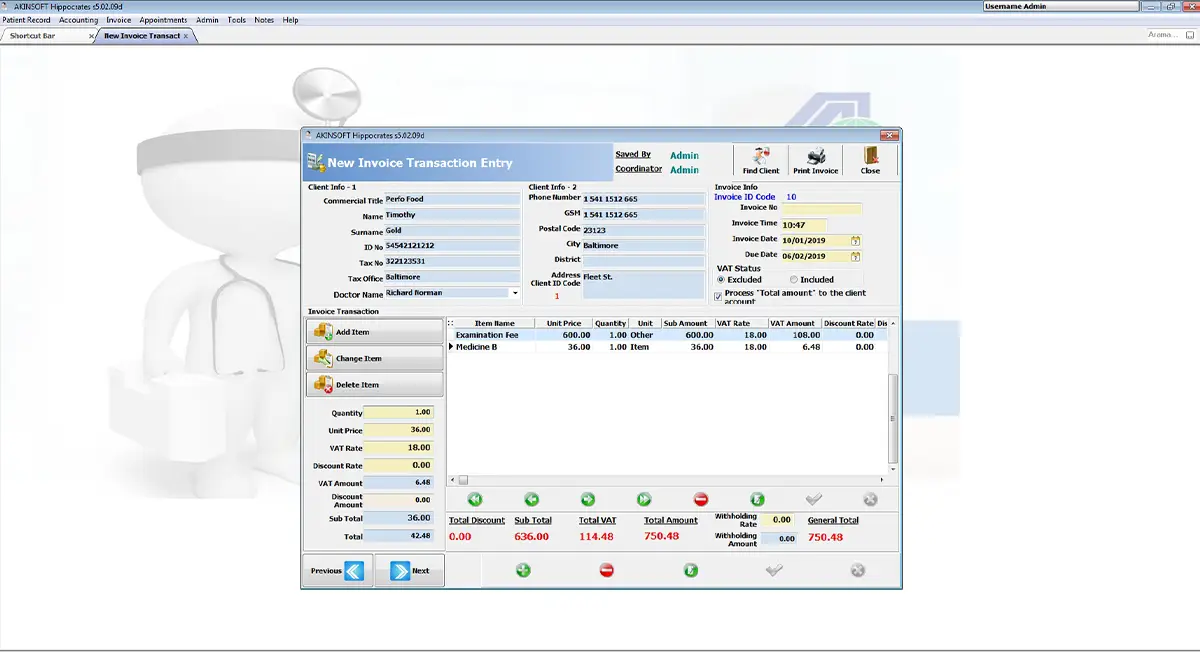Click the Find Client icon
This screenshot has width=1200, height=653.
[761, 161]
